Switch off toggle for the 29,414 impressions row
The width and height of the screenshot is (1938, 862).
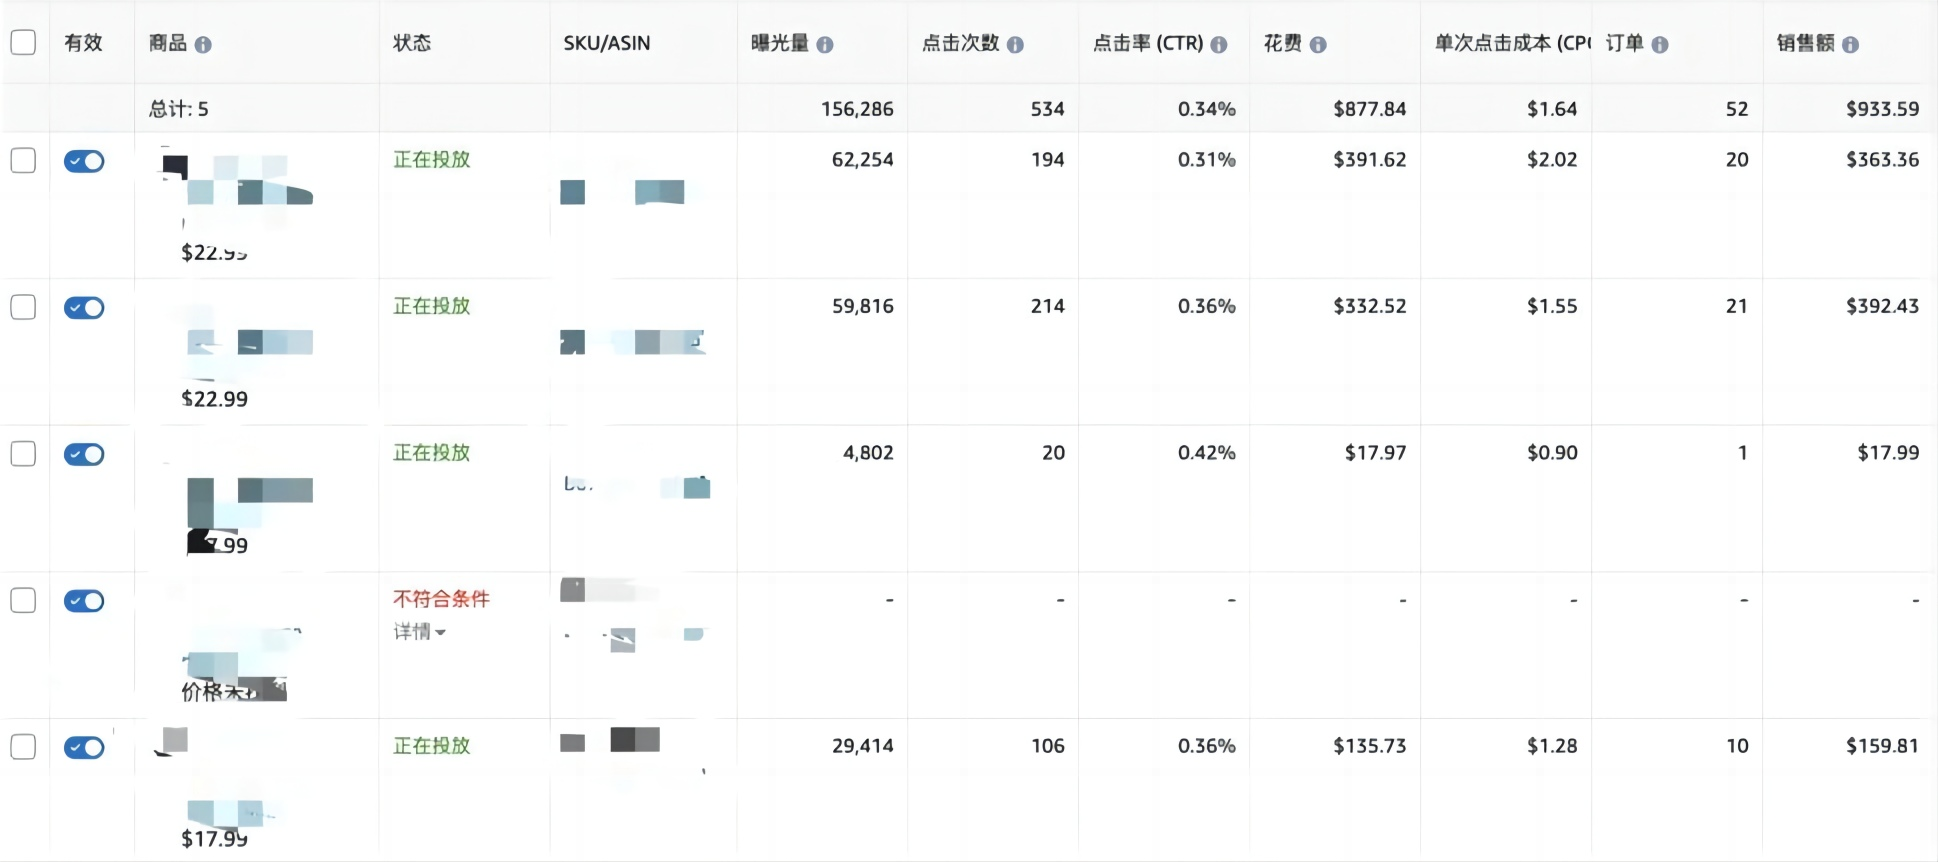84,748
